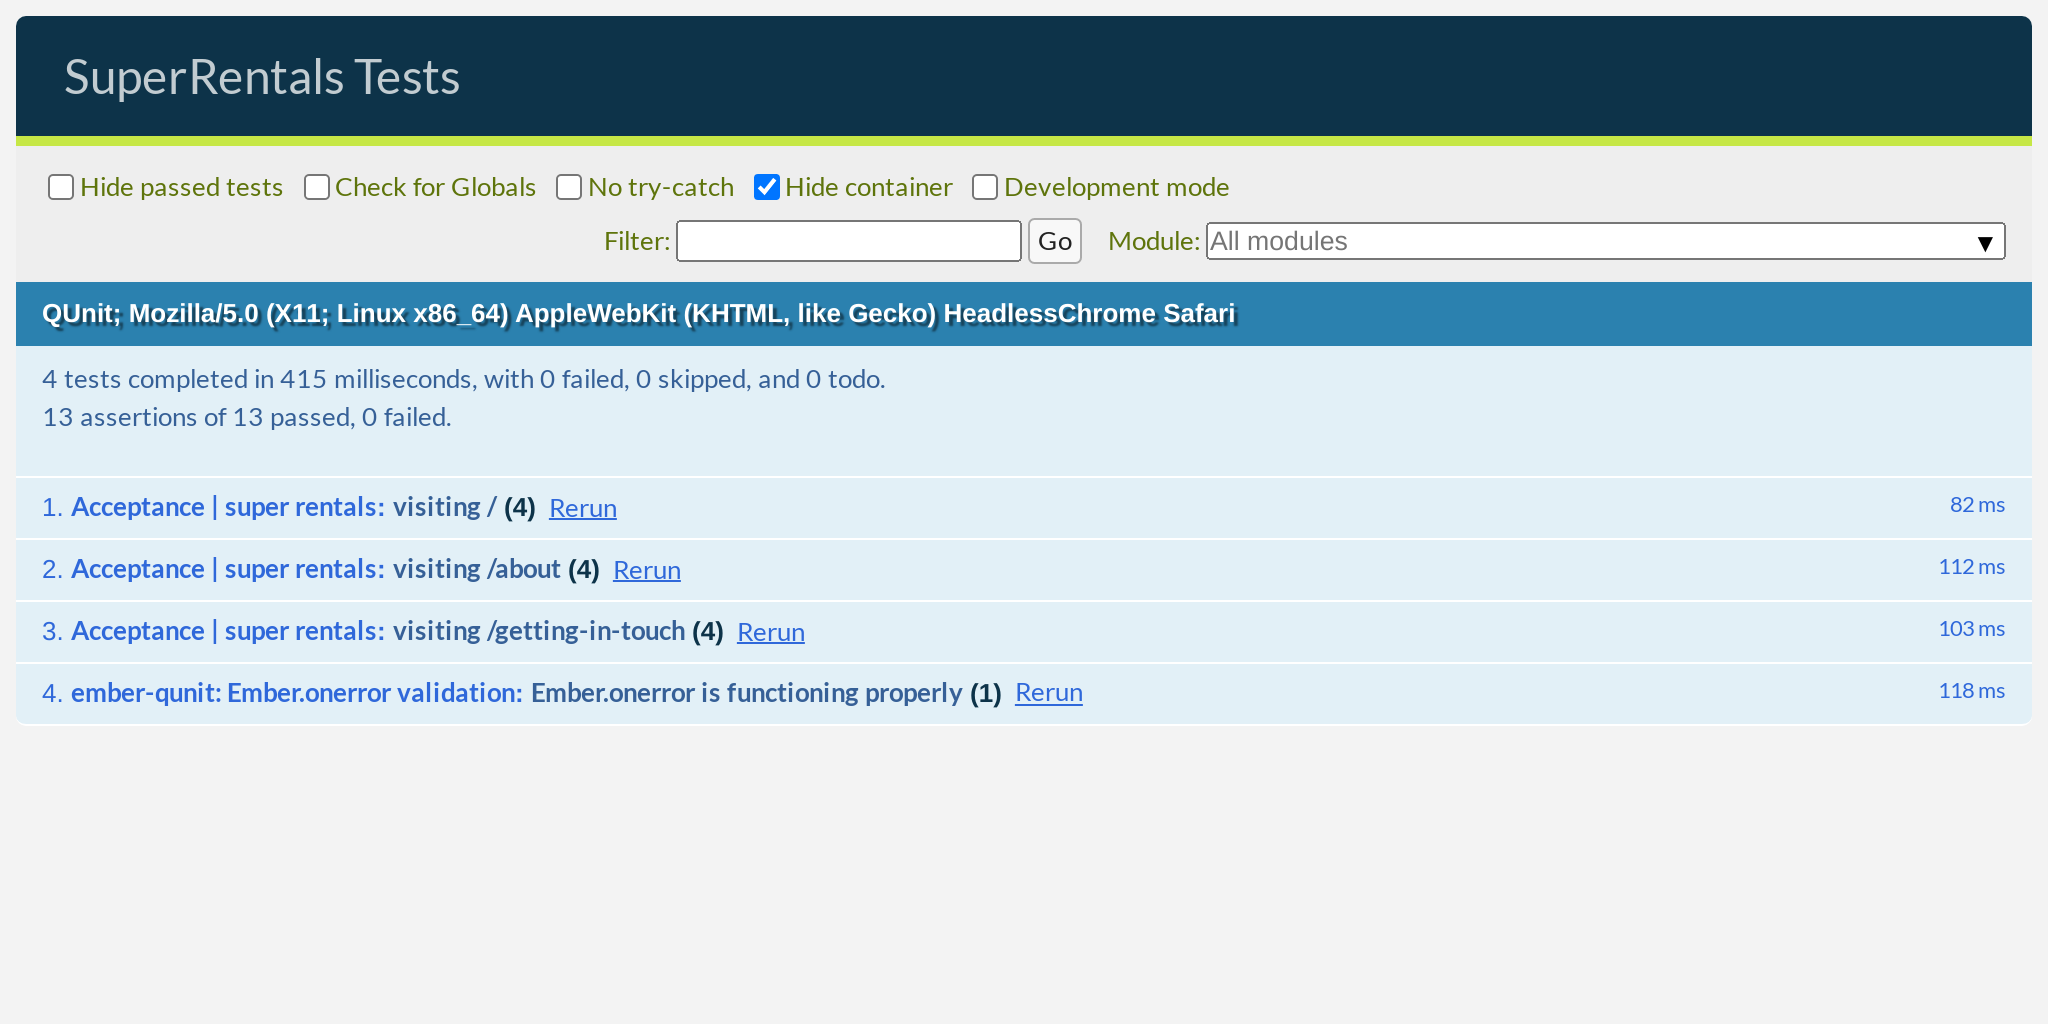Focus the Filter text field
This screenshot has width=2048, height=1024.
[849, 241]
